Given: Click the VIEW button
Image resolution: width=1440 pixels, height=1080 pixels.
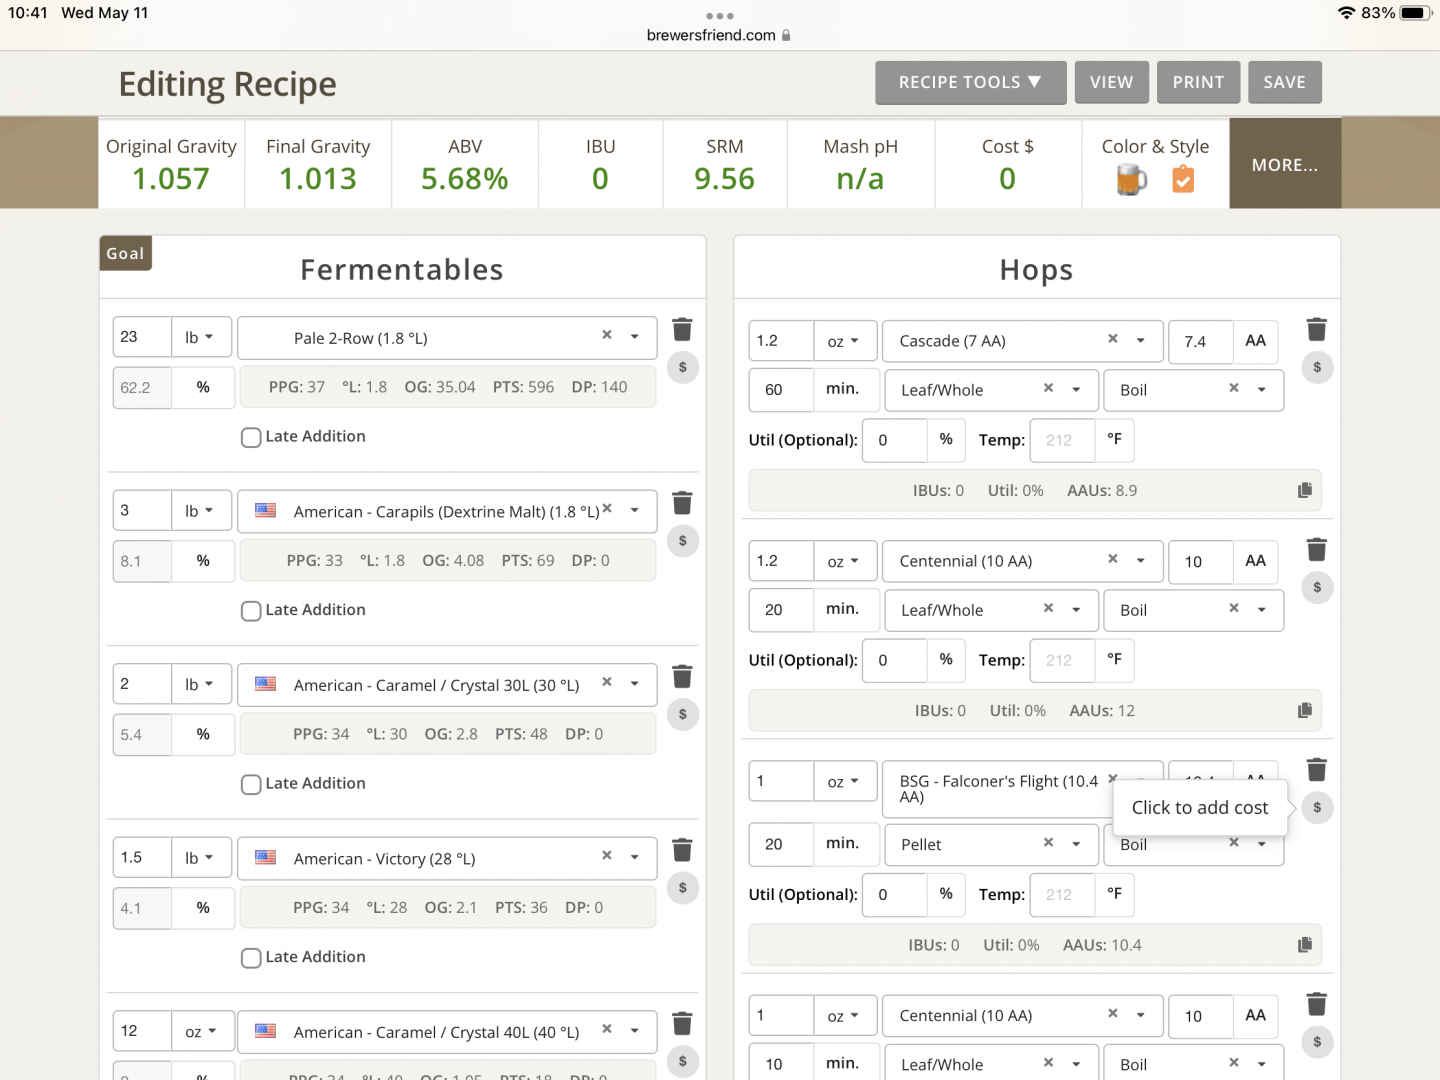Looking at the screenshot, I should pos(1111,82).
